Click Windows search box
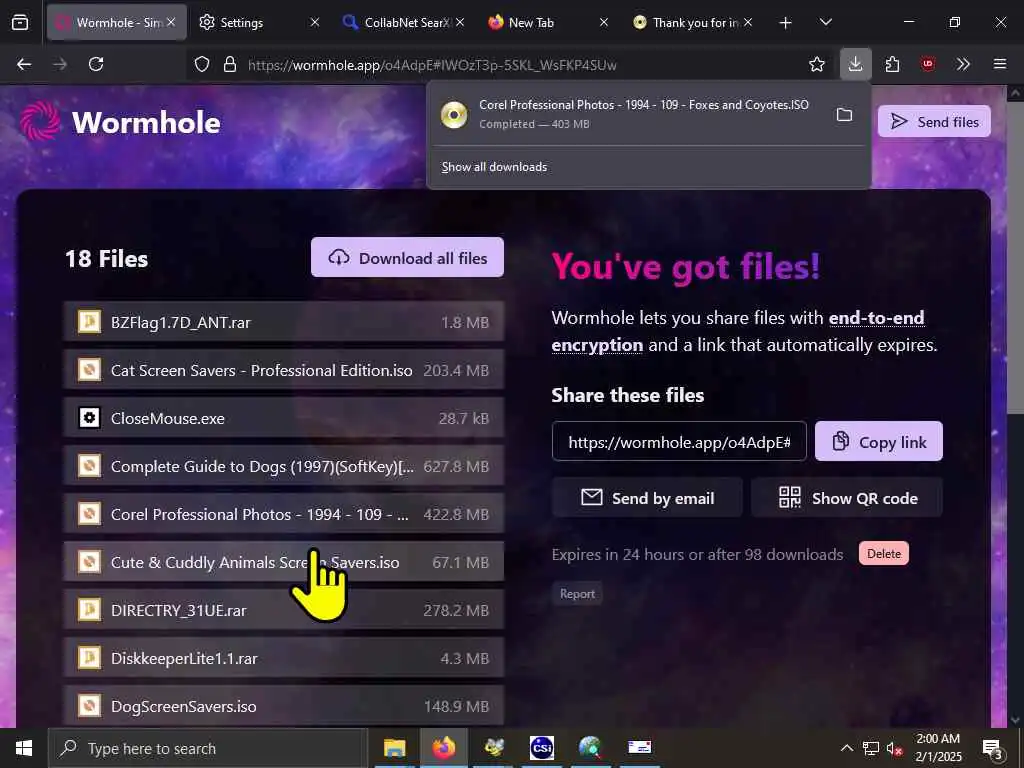This screenshot has height=768, width=1024. coord(208,748)
